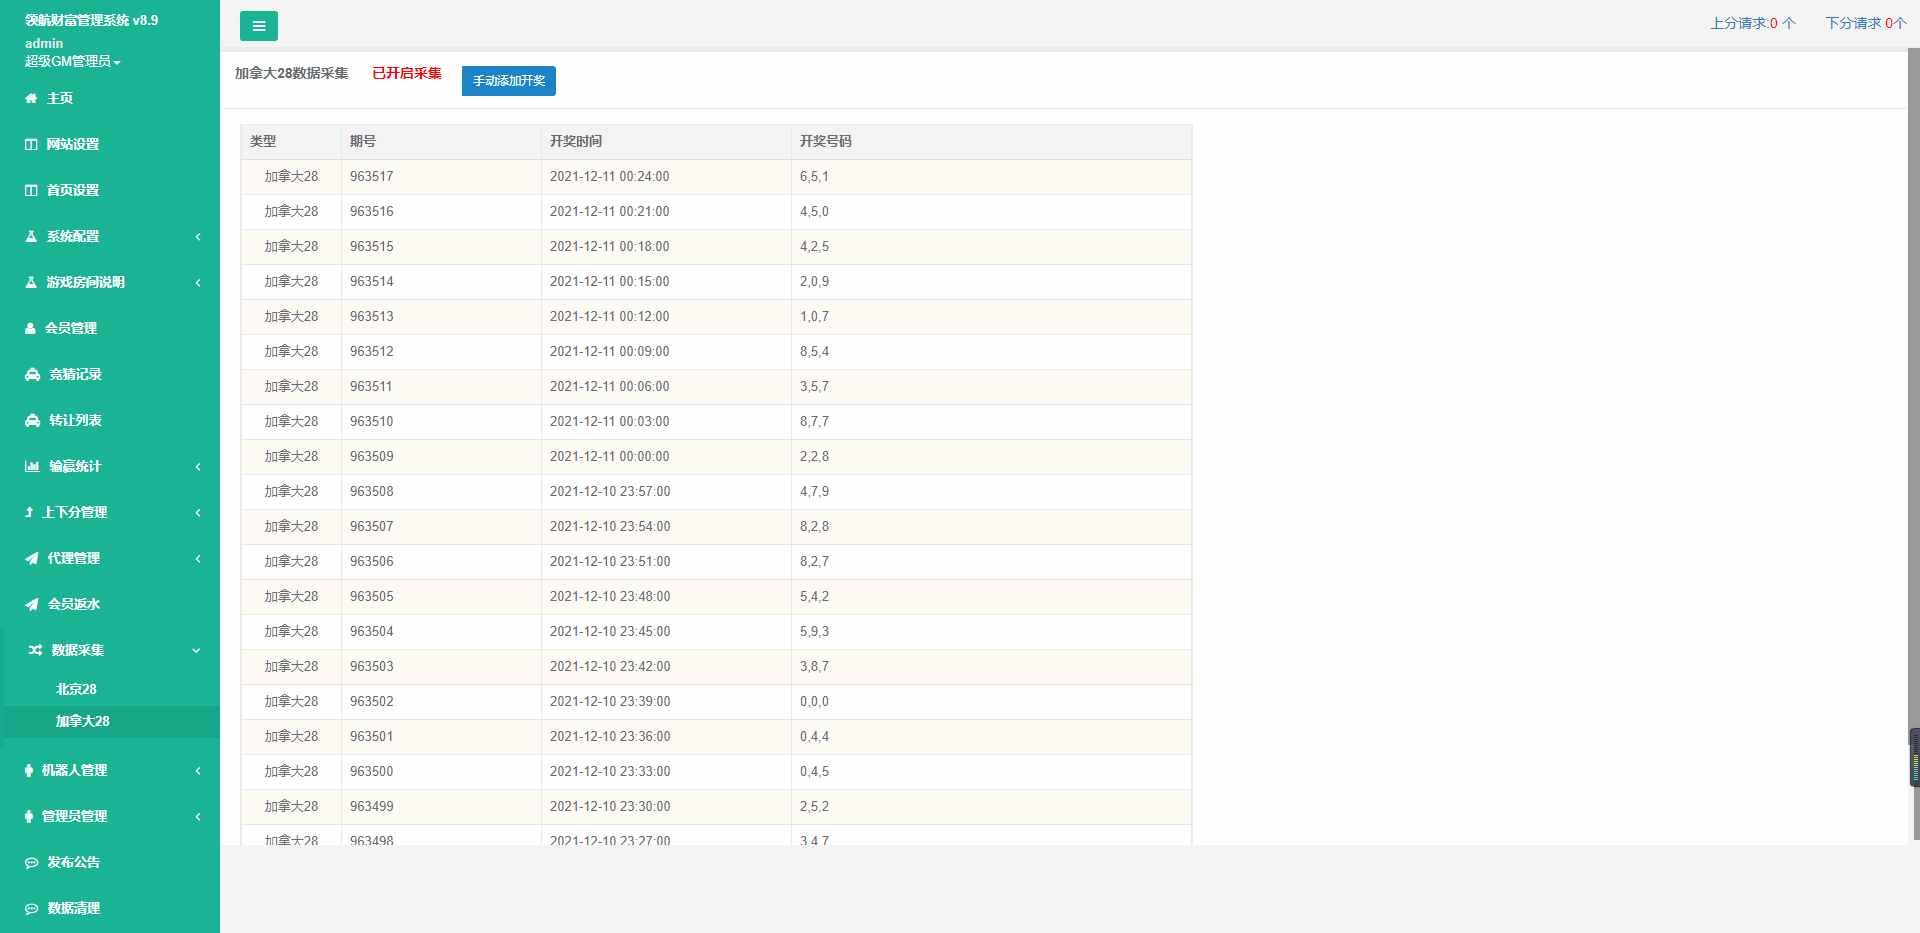This screenshot has width=1920, height=933.
Task: Click the paper plane icon beside 会员返水
Action: 32,604
